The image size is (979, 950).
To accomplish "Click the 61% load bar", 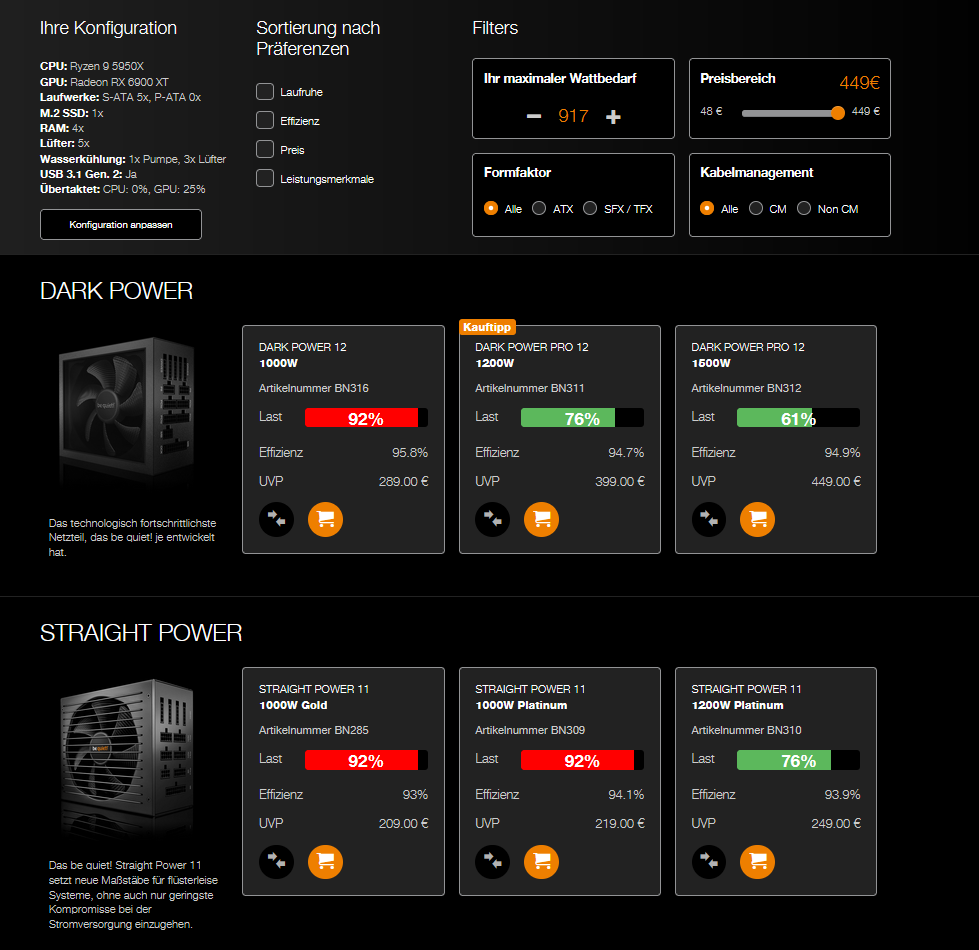I will [798, 418].
